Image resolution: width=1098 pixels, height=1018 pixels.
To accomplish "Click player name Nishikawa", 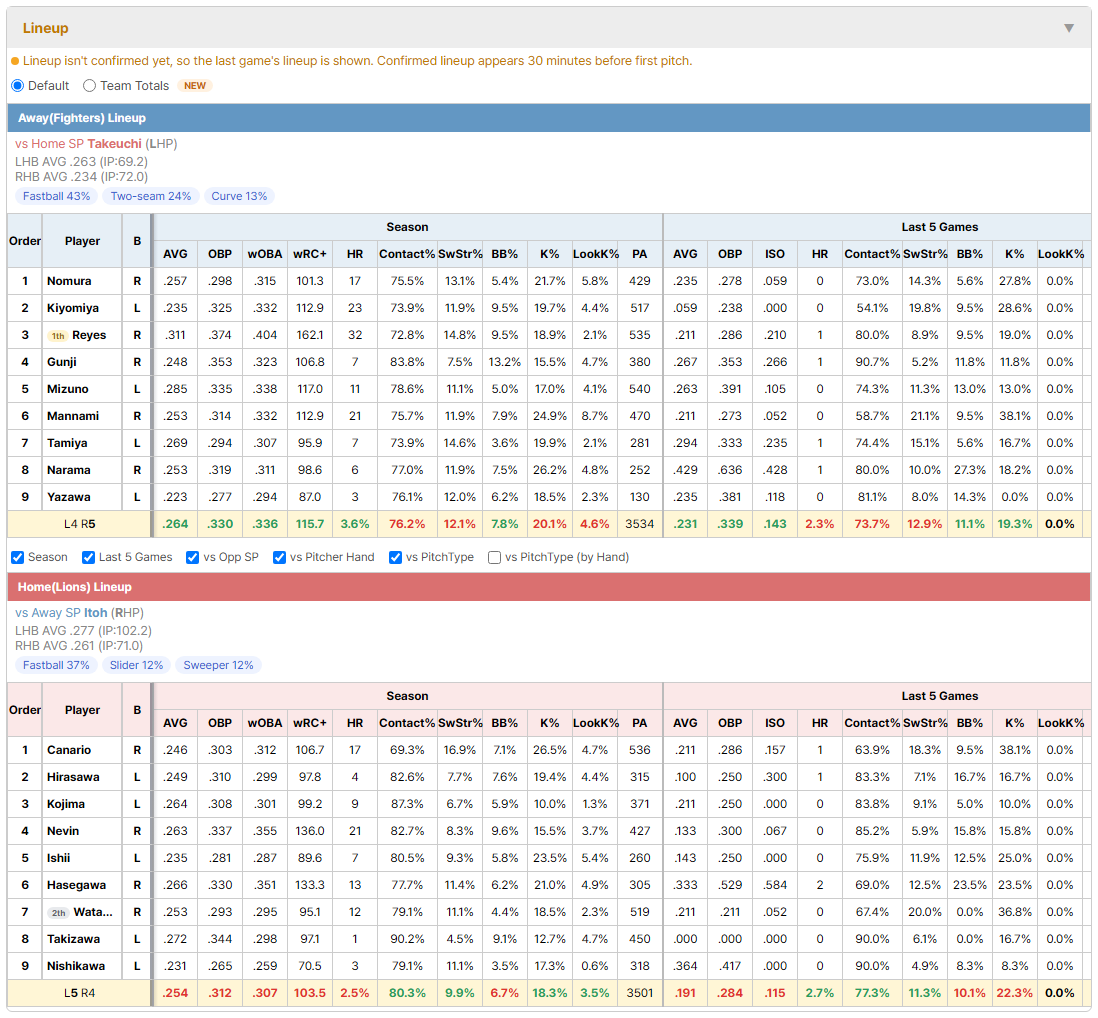I will [76, 966].
